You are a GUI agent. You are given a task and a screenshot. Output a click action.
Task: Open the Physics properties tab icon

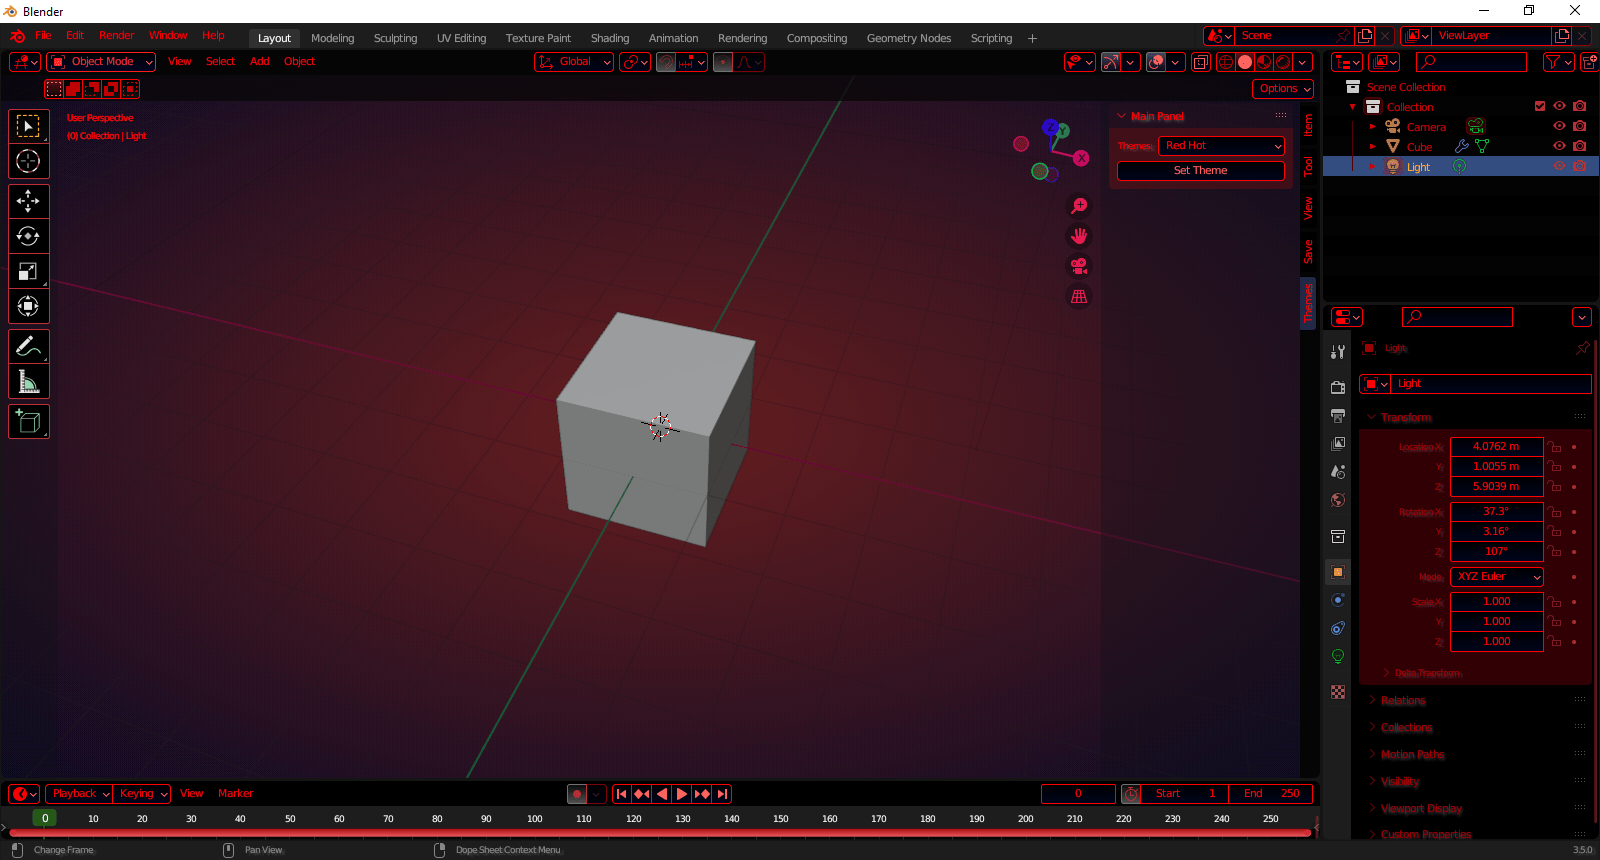pos(1338,600)
